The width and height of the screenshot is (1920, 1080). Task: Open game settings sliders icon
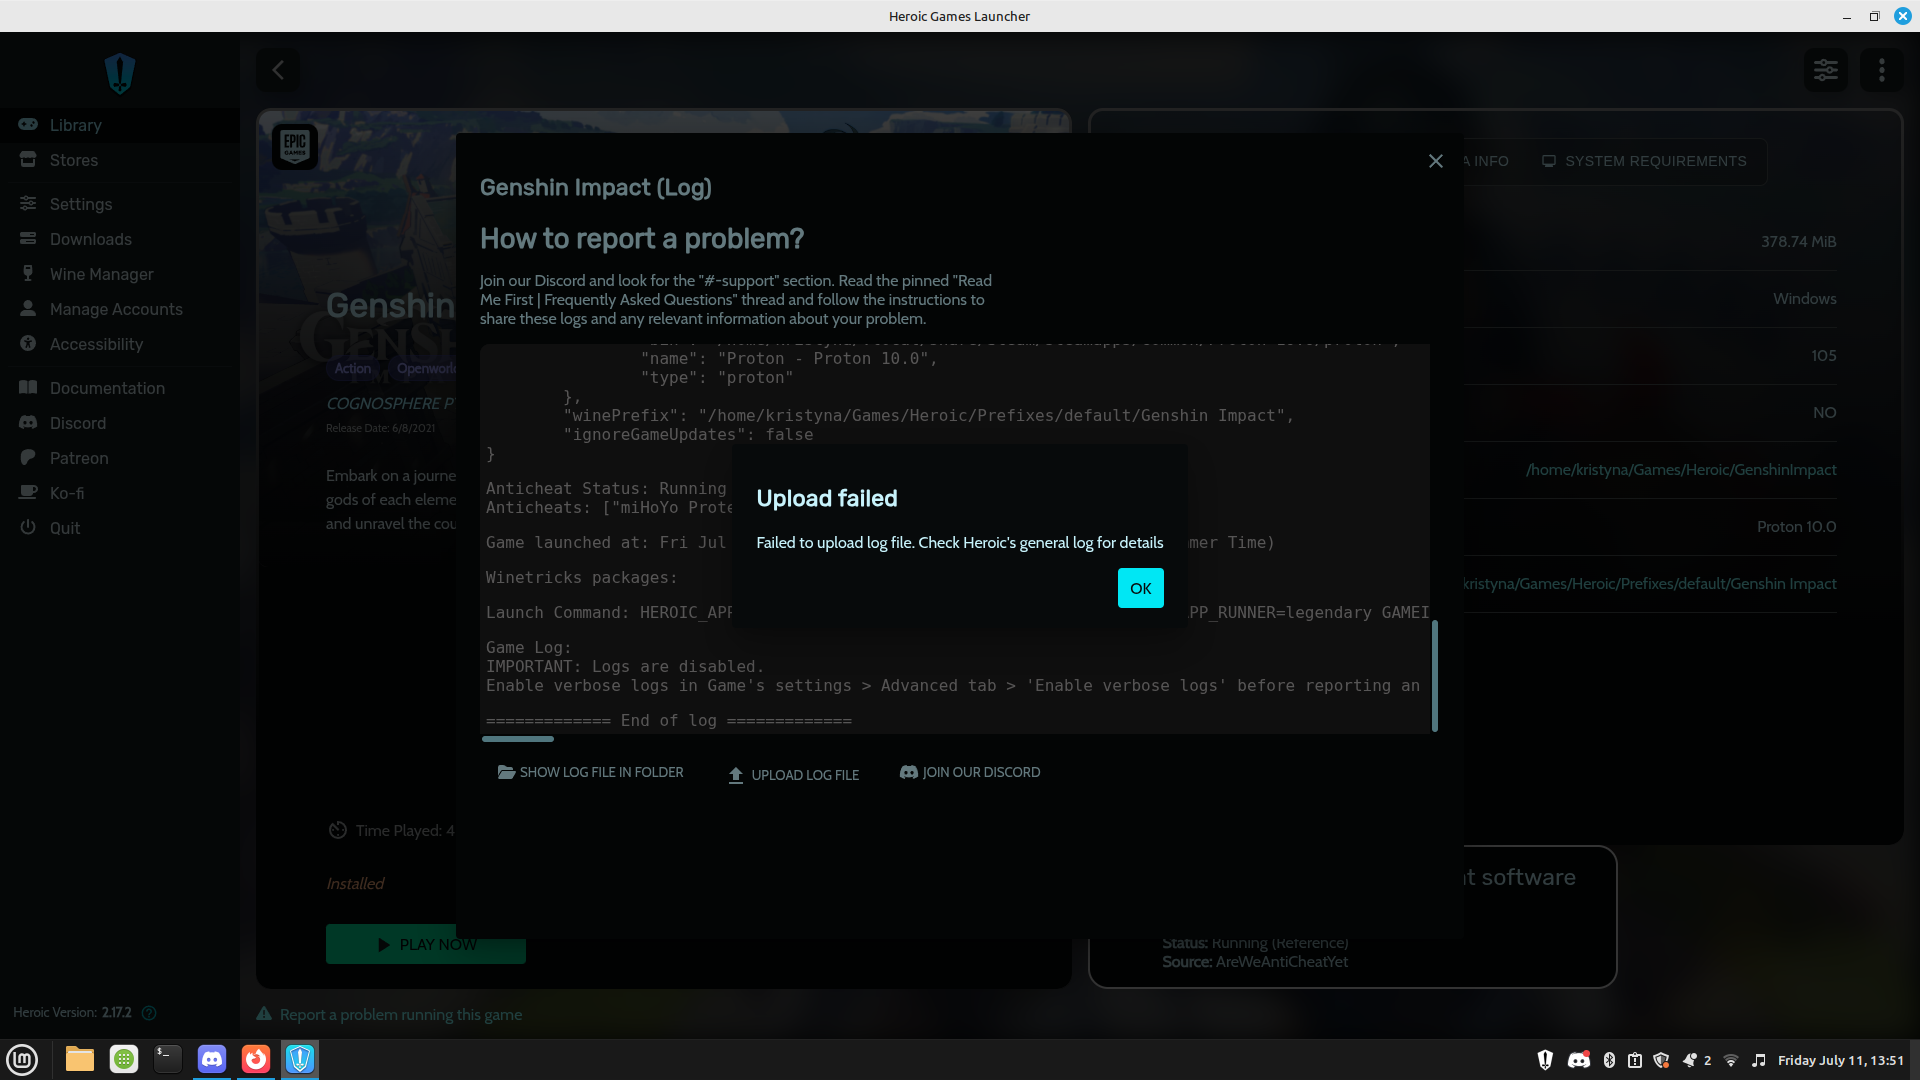pos(1826,70)
